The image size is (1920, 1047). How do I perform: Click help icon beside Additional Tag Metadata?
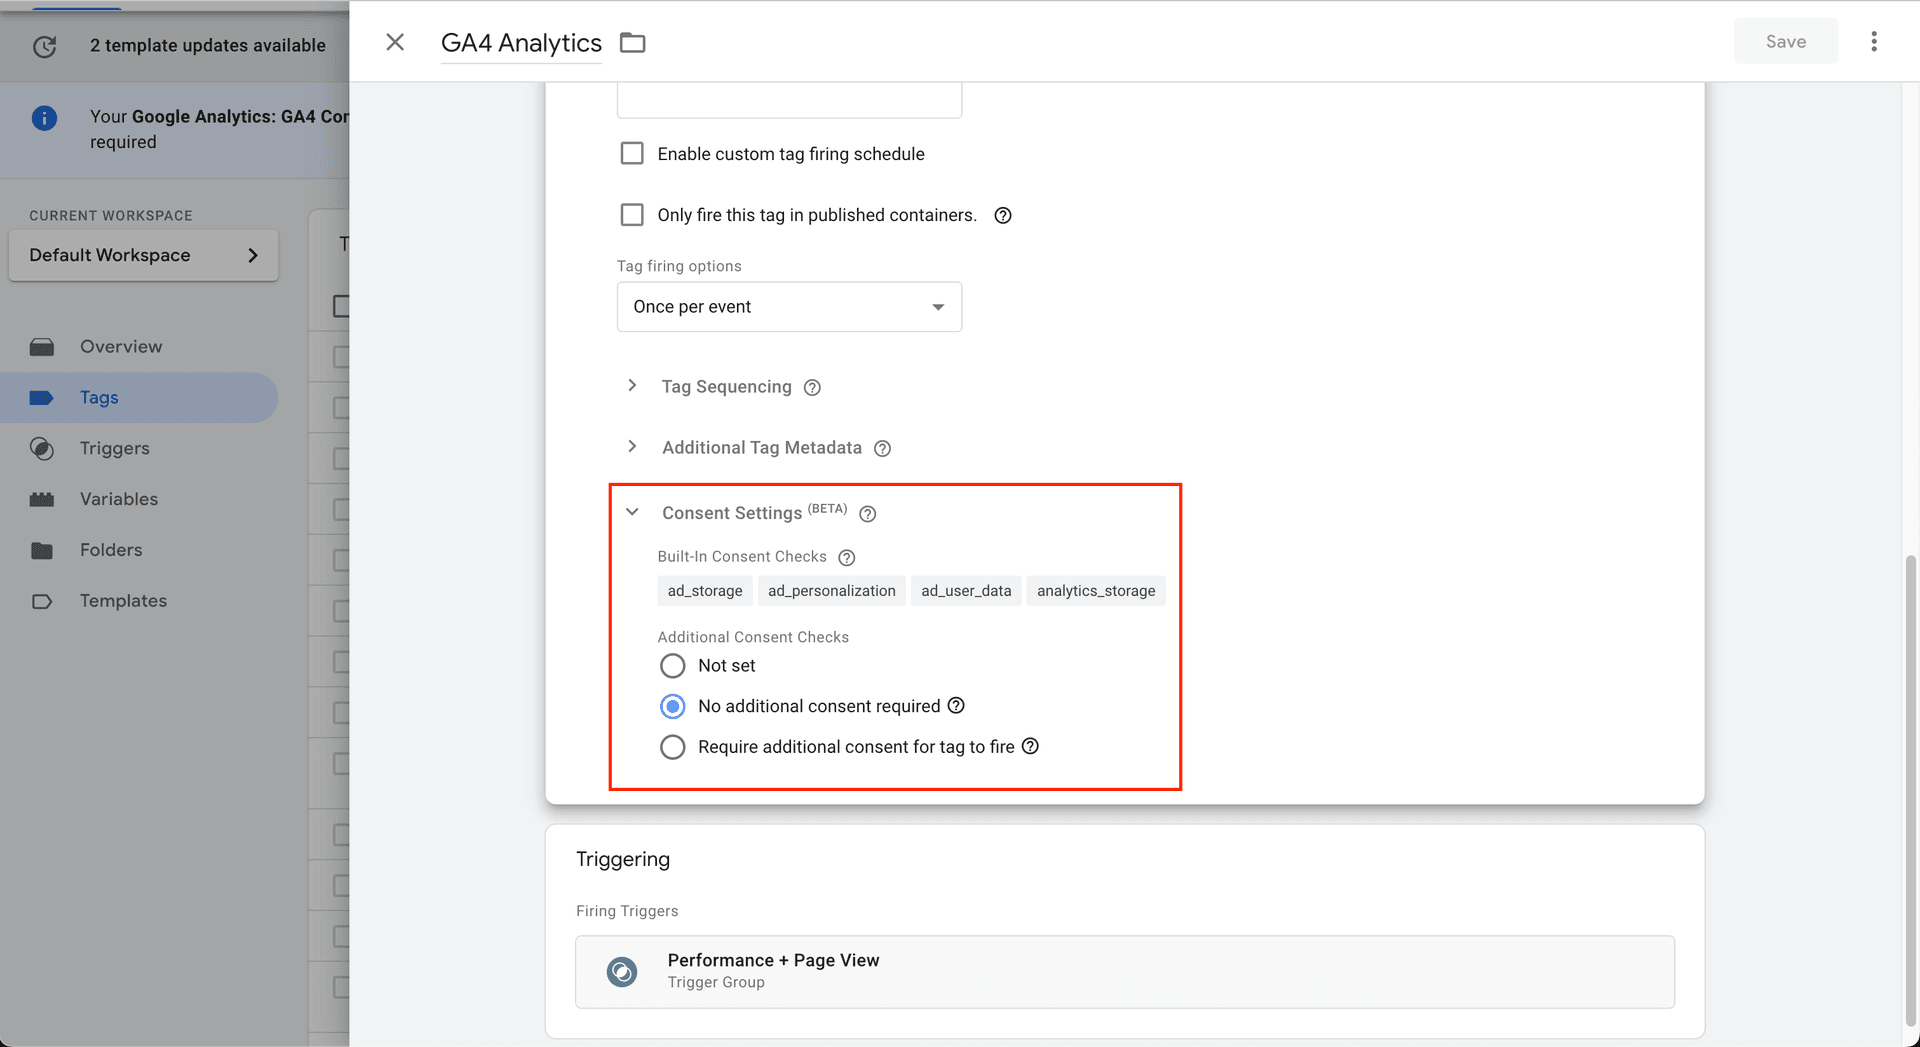tap(882, 449)
